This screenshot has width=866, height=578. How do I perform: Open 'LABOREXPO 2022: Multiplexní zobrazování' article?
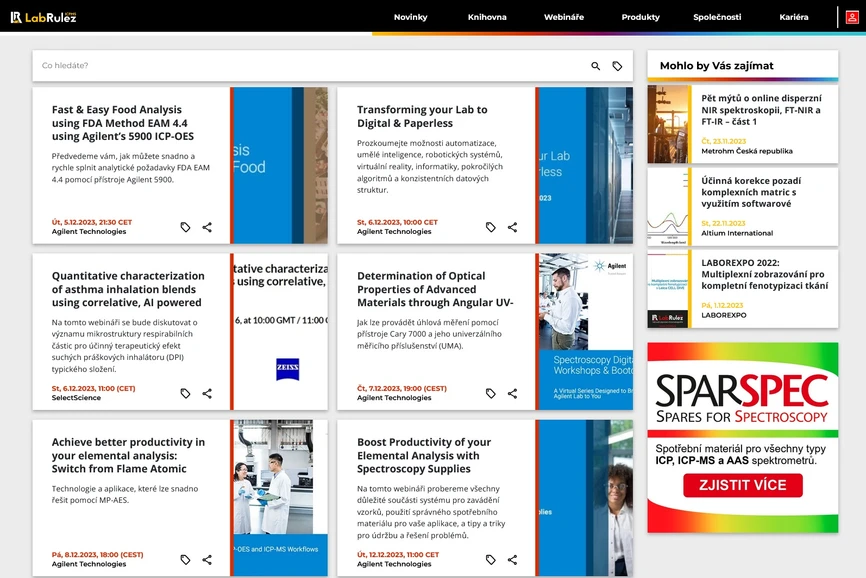764,274
